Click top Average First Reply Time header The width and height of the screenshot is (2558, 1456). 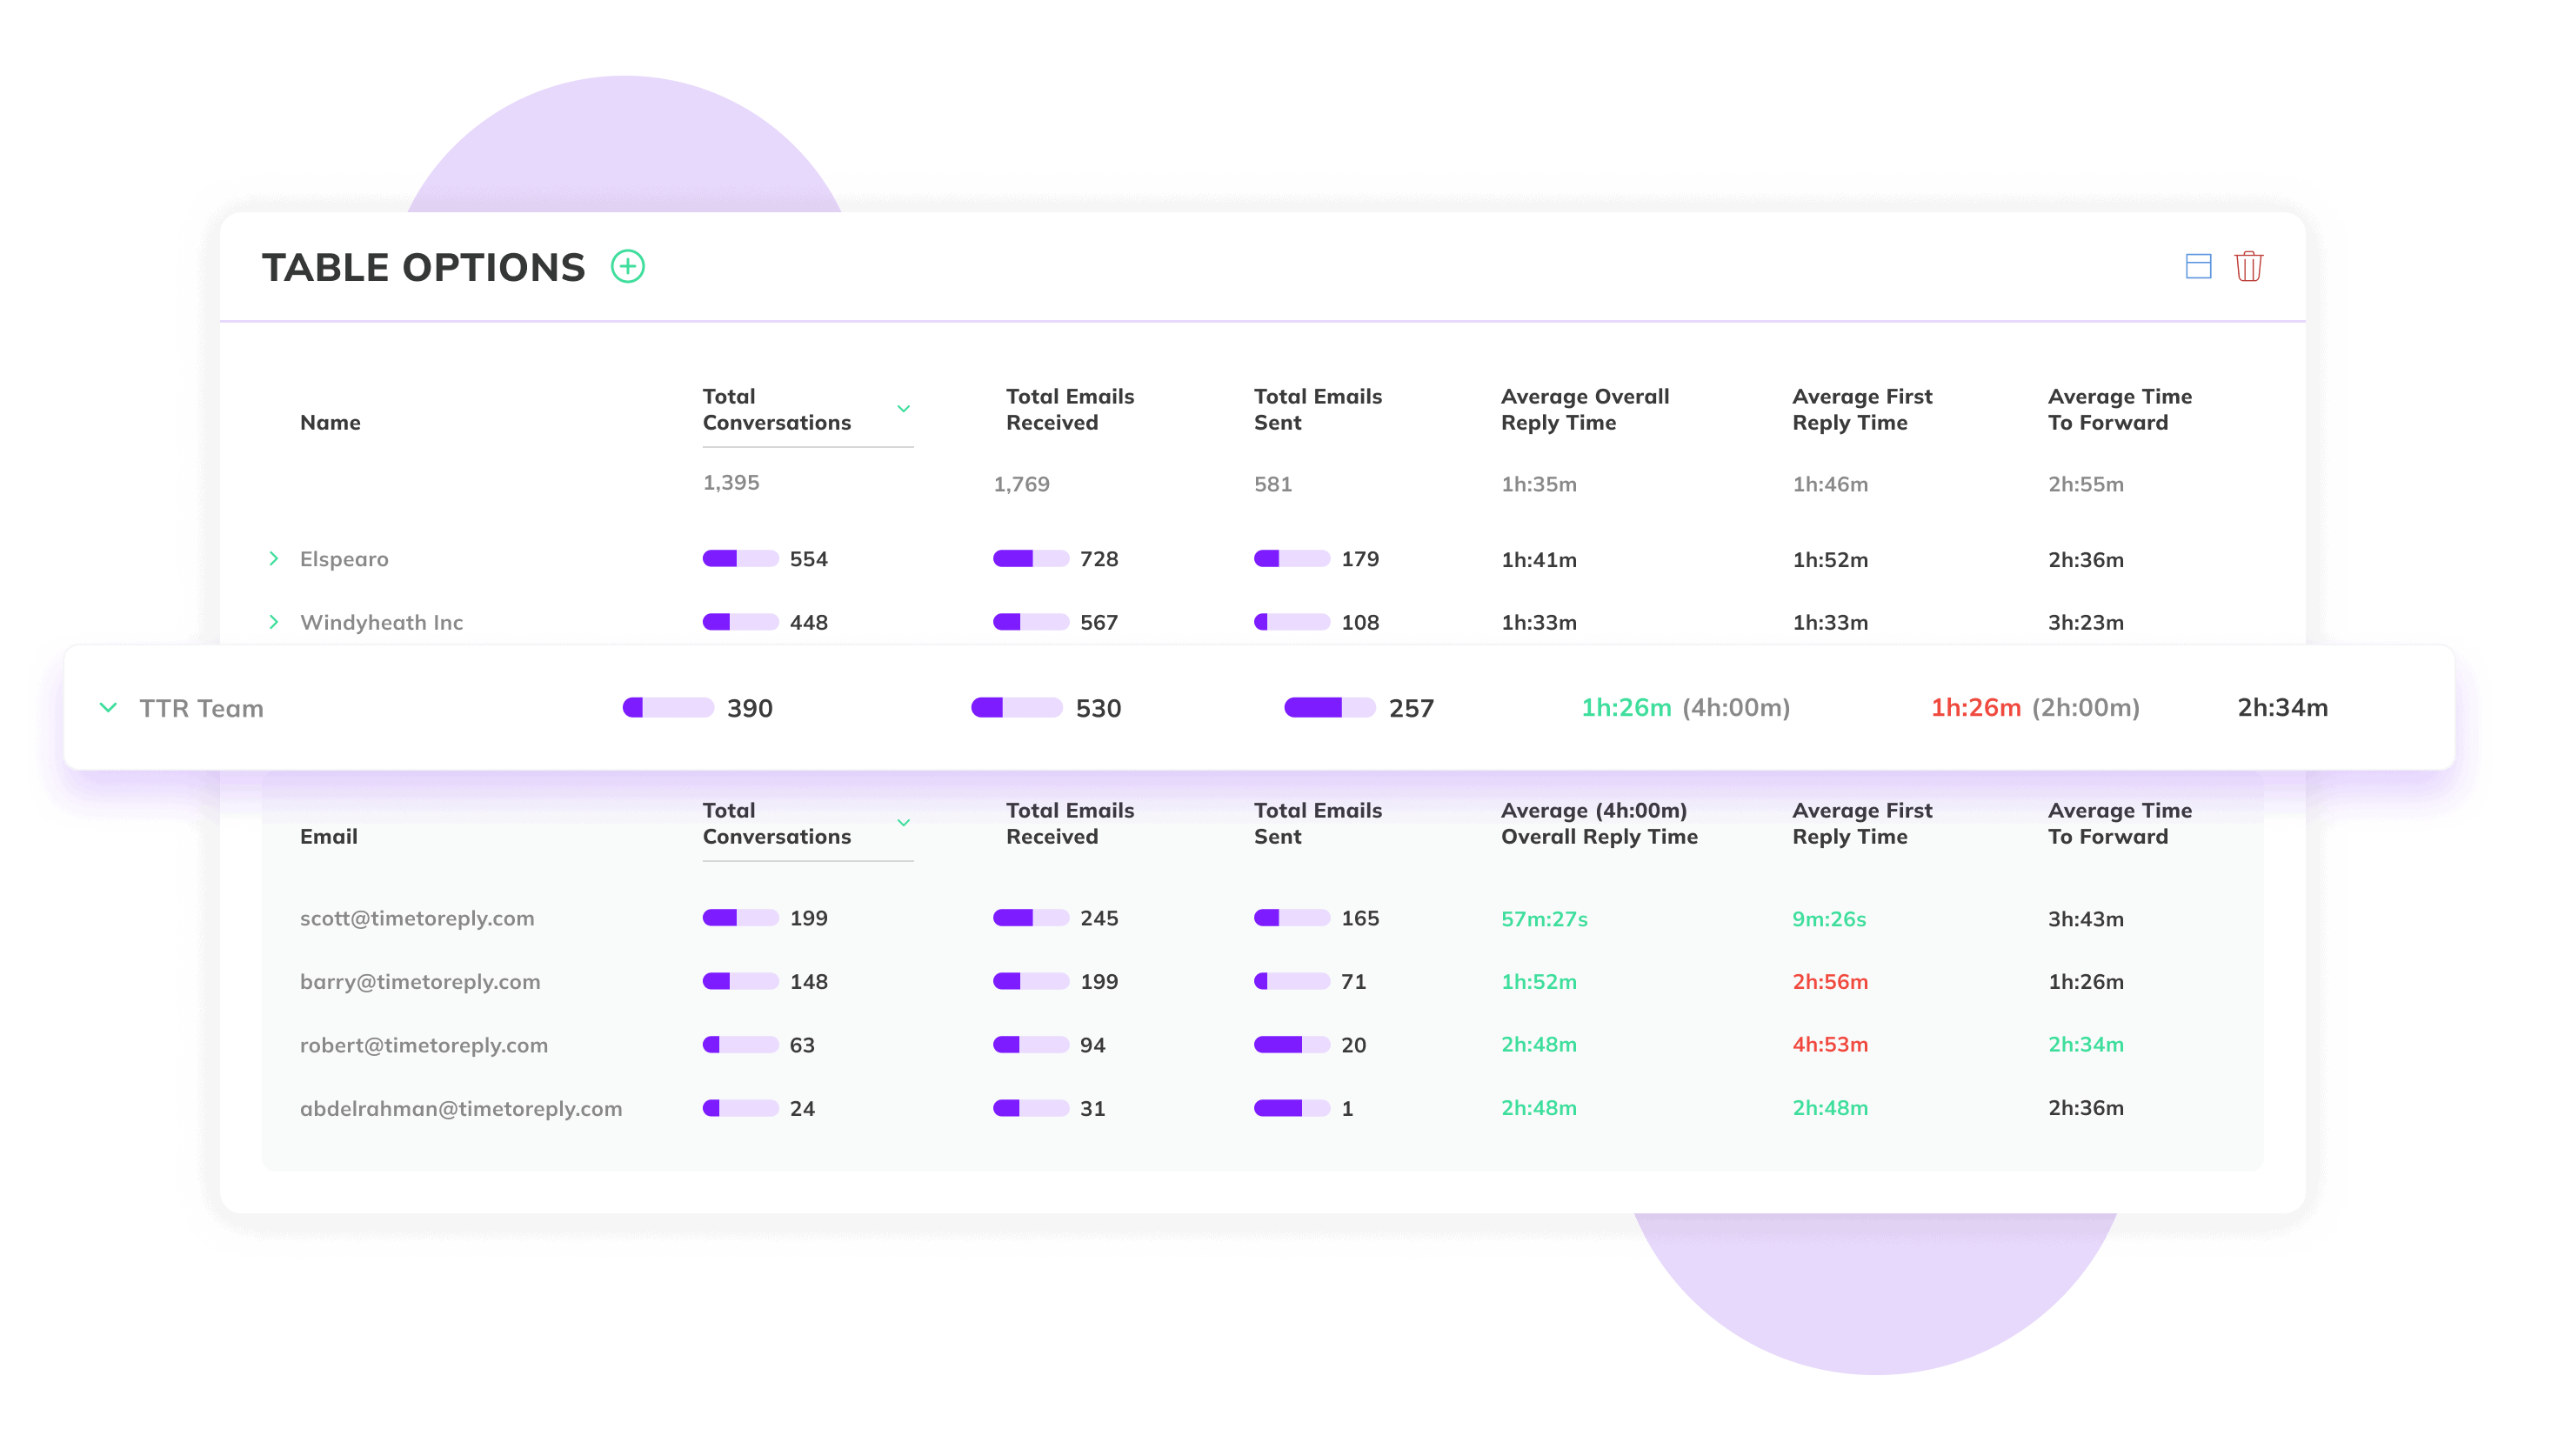click(x=1861, y=409)
